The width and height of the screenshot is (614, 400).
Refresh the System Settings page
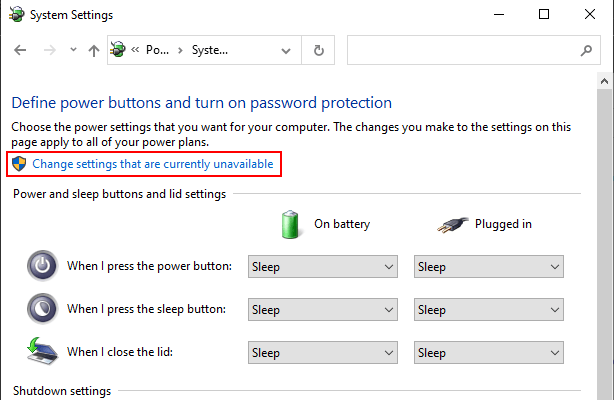coord(318,50)
